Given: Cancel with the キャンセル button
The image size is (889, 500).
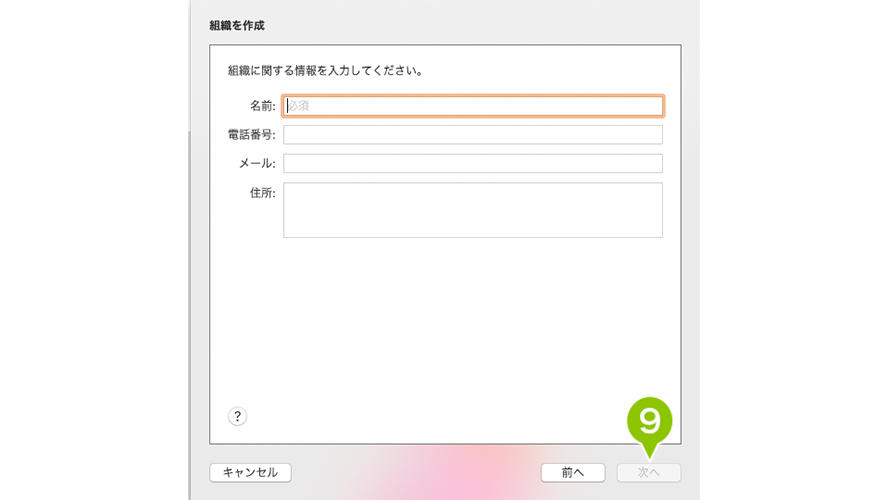Looking at the screenshot, I should [x=250, y=472].
